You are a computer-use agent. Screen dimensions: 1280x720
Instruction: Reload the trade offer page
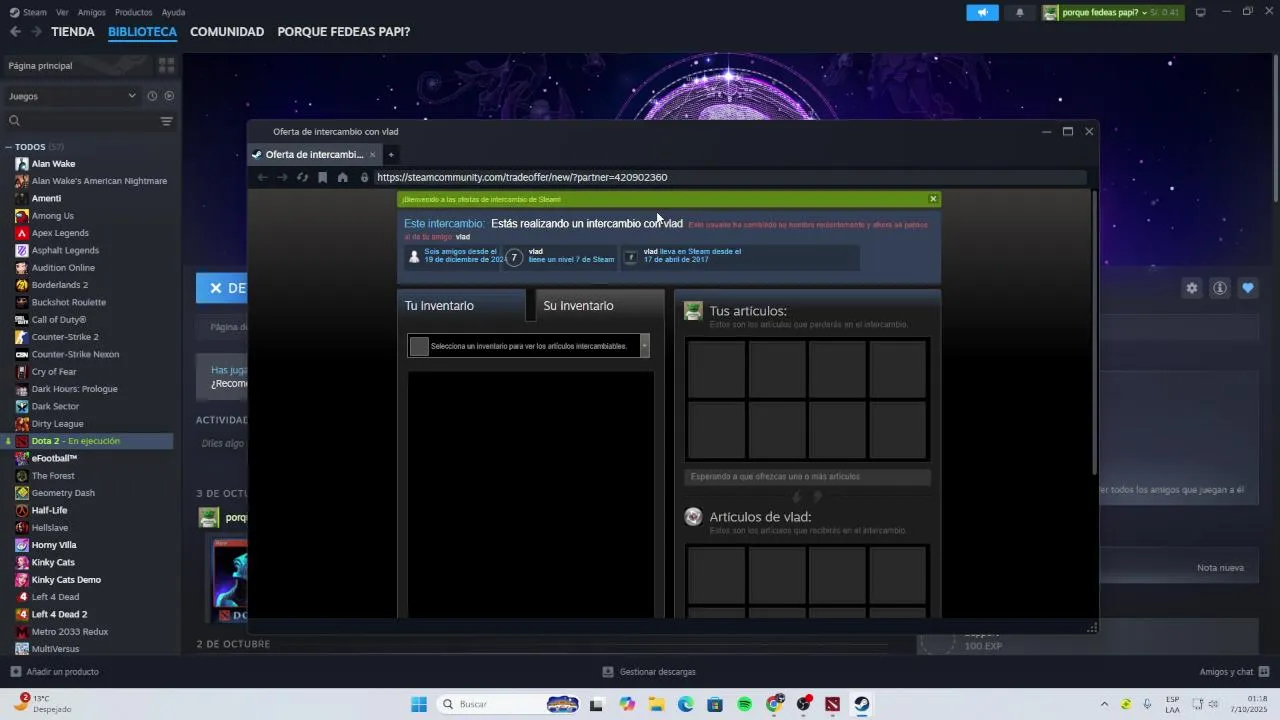(302, 177)
